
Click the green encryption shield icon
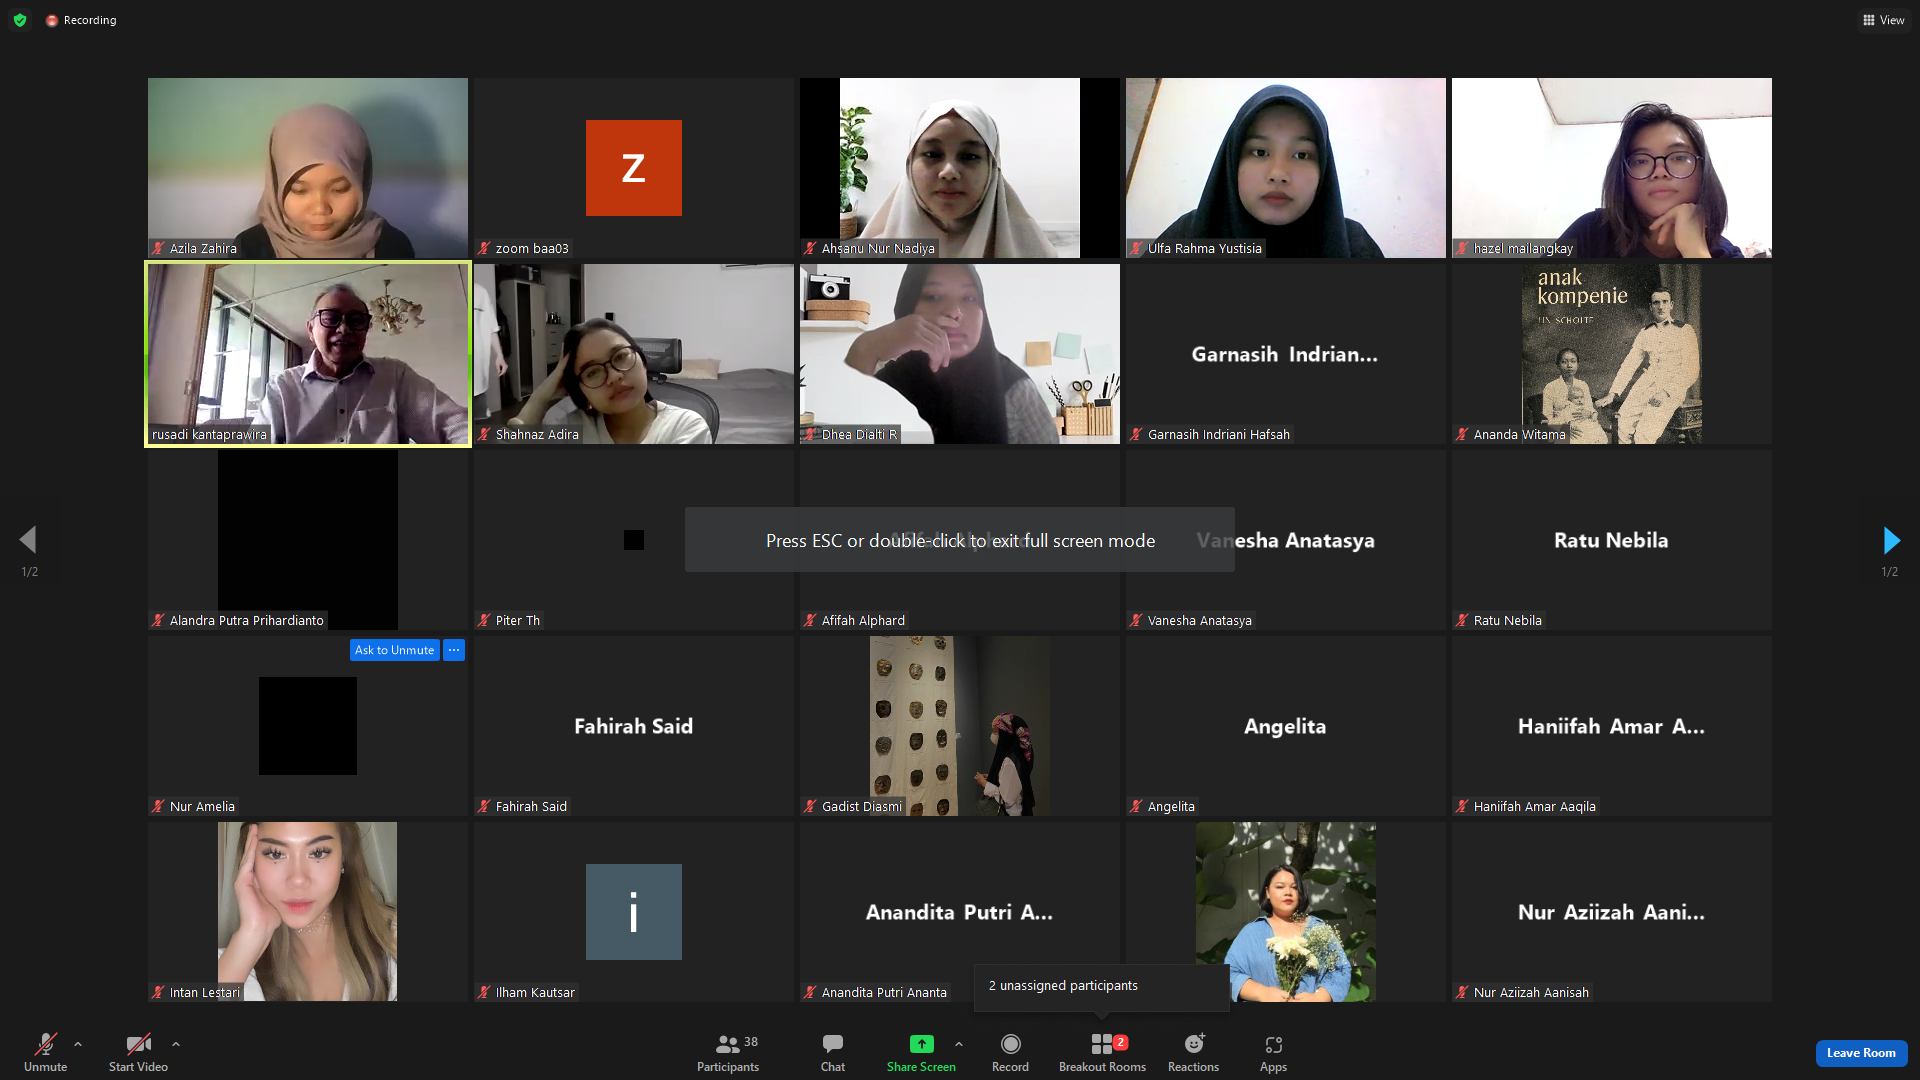point(20,20)
